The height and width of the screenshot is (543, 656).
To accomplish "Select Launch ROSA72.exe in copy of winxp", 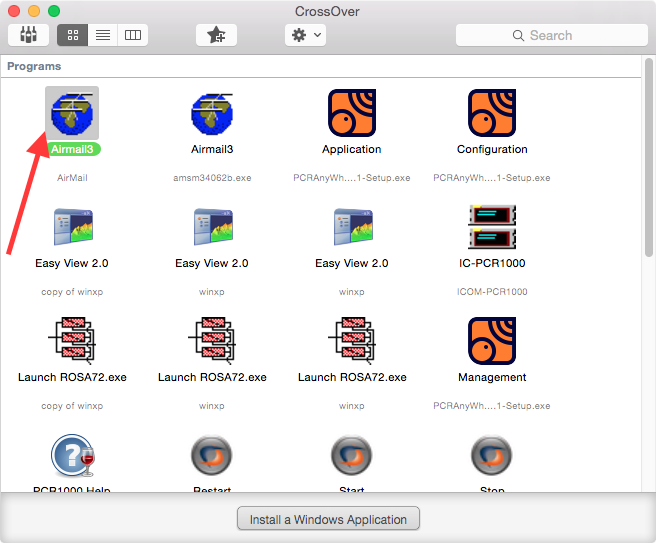I will (x=72, y=341).
